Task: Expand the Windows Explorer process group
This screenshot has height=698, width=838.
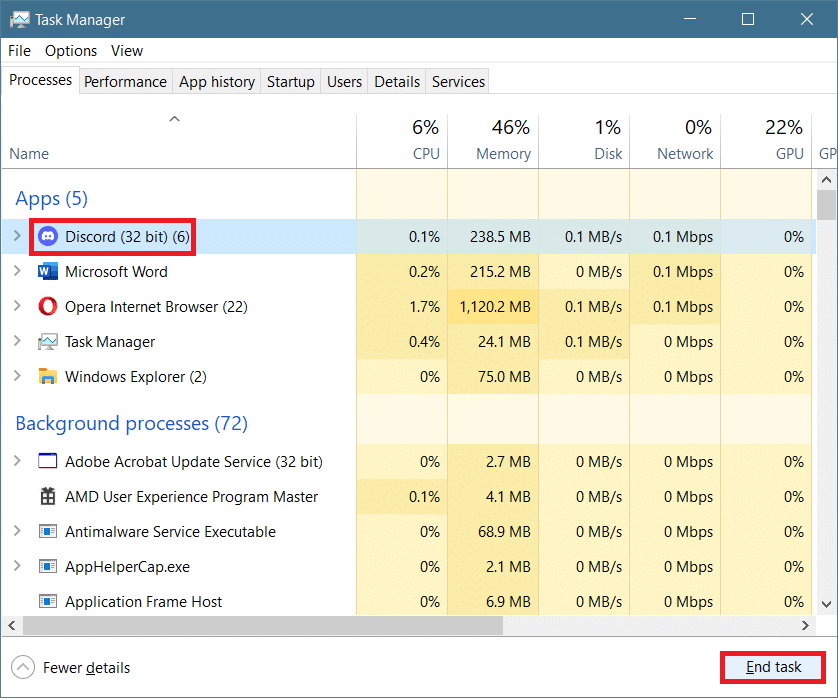Action: [17, 376]
